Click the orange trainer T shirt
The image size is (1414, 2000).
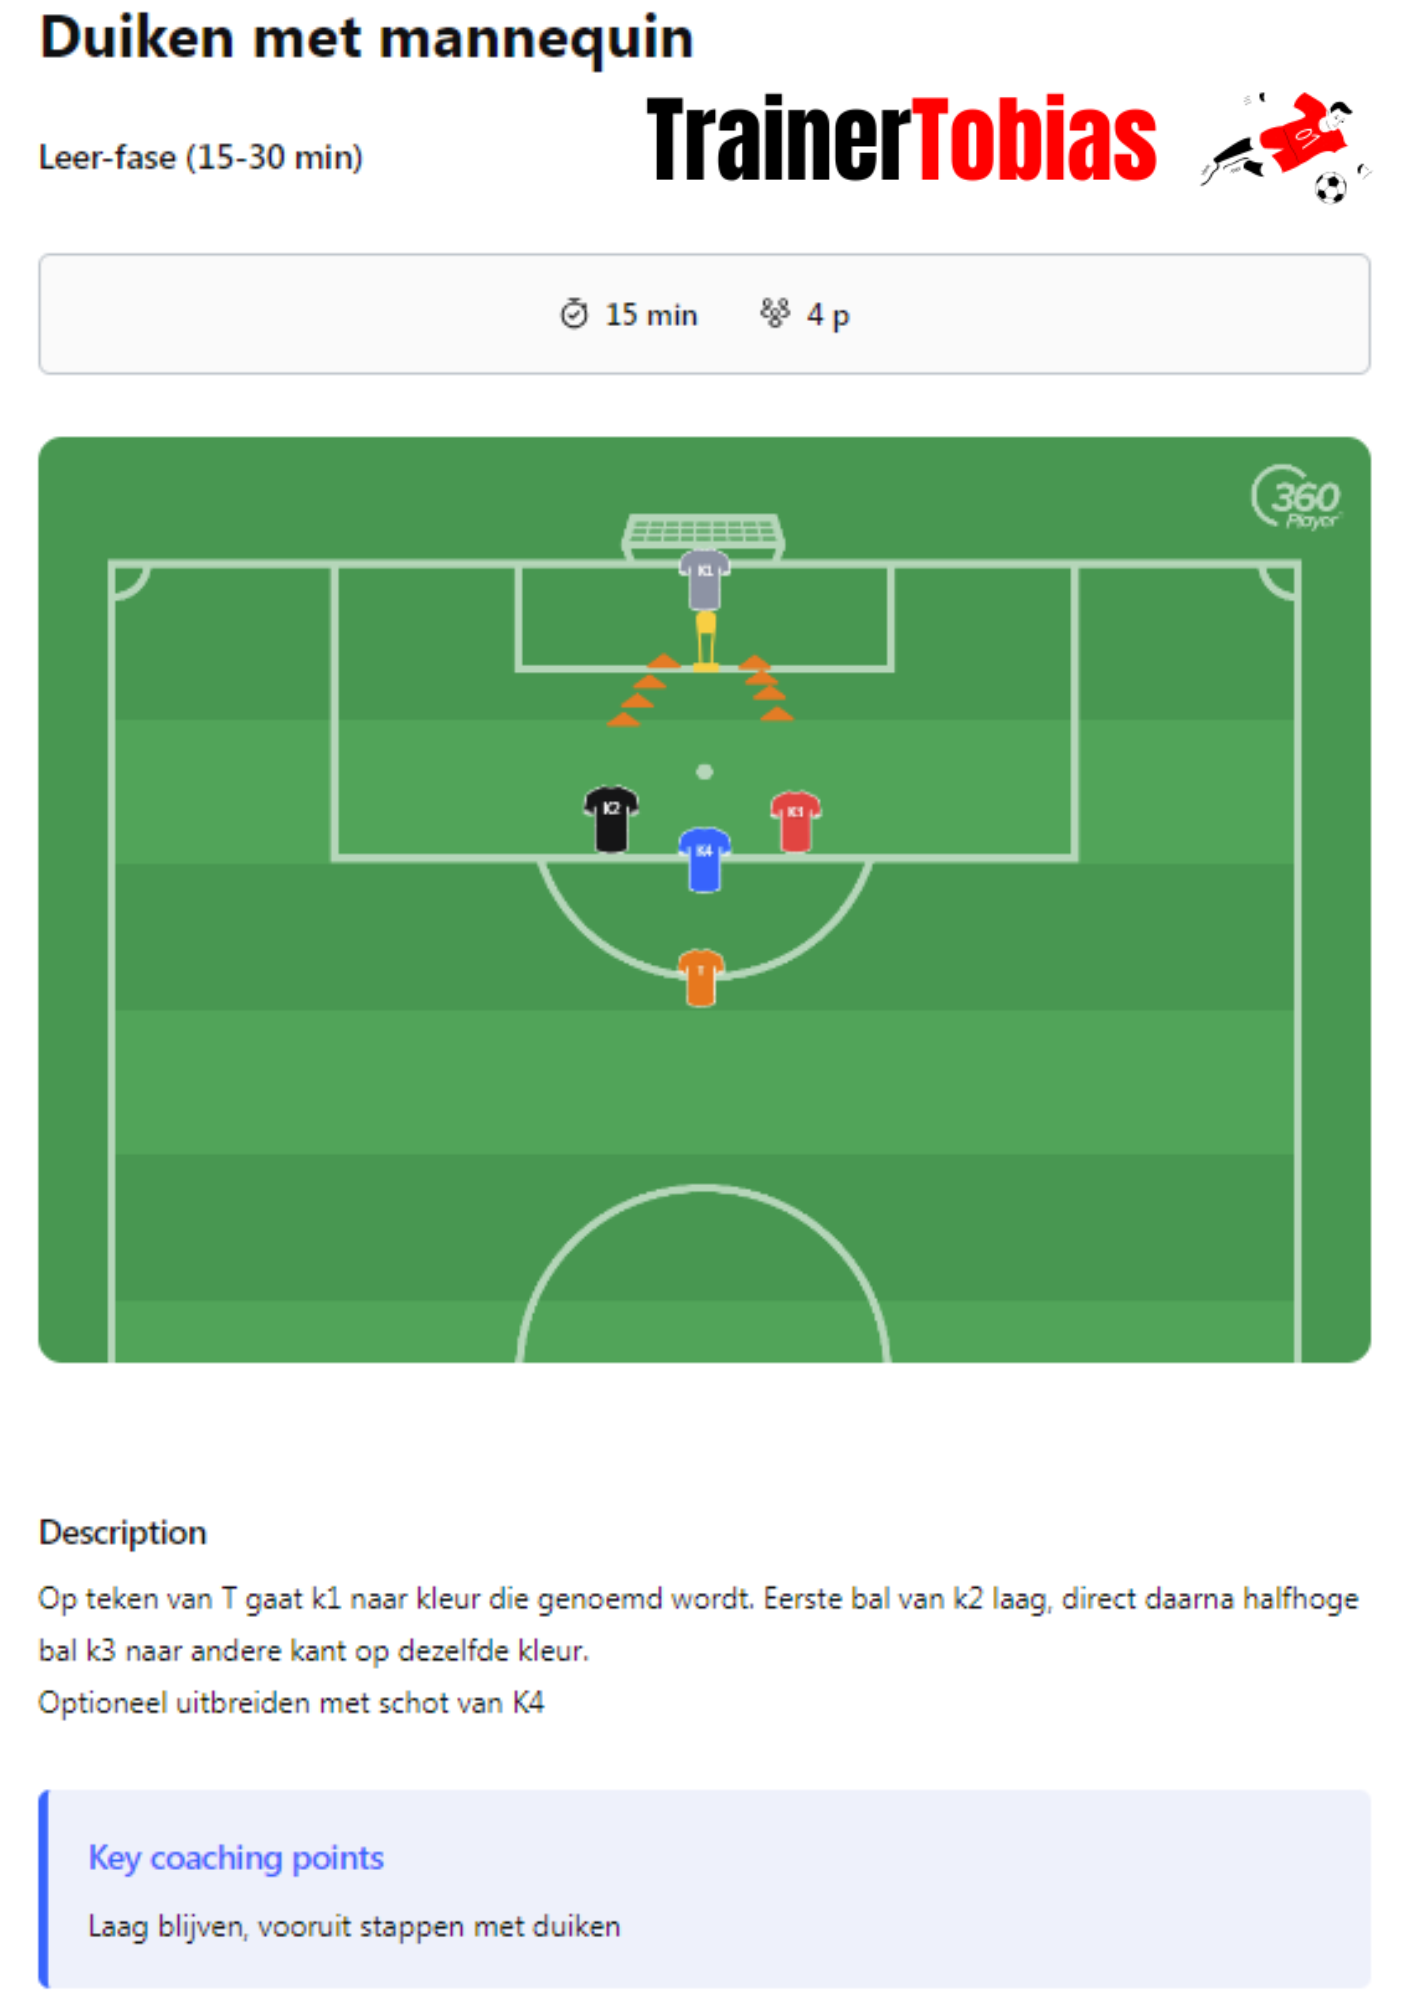700,977
